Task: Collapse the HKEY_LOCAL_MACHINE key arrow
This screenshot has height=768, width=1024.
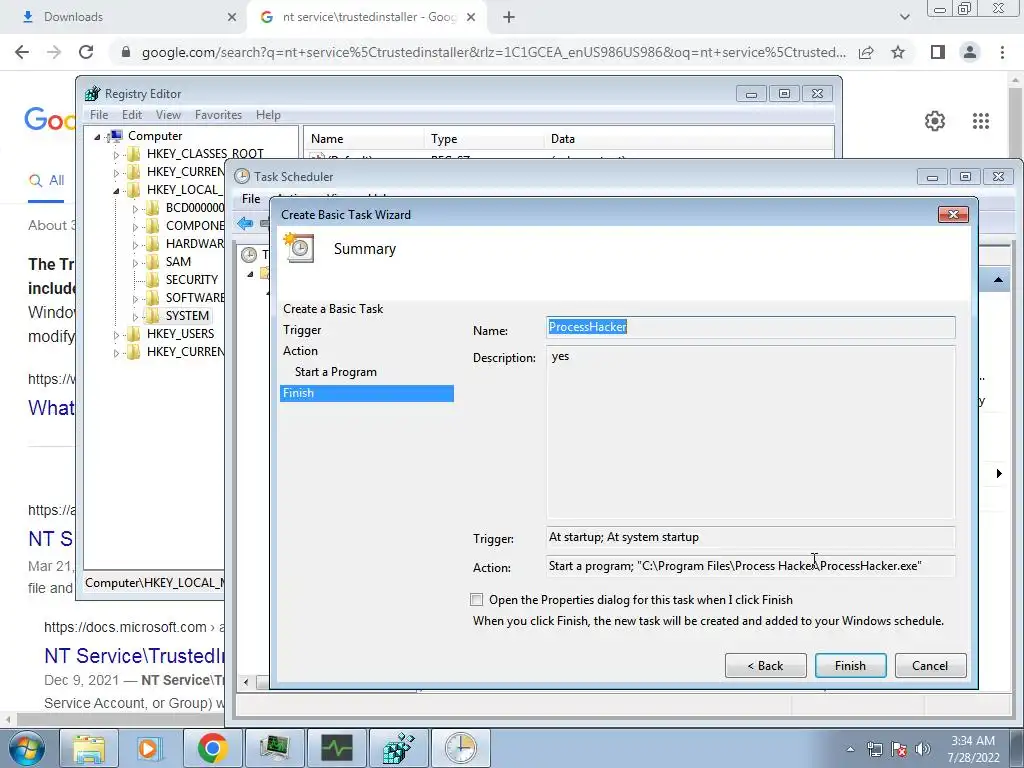Action: click(x=116, y=191)
